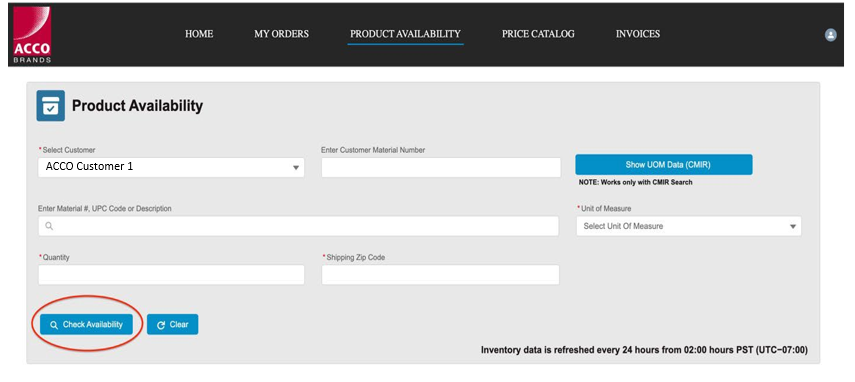This screenshot has height=382, width=855.
Task: Open the MY ORDERS tab
Action: click(x=281, y=34)
